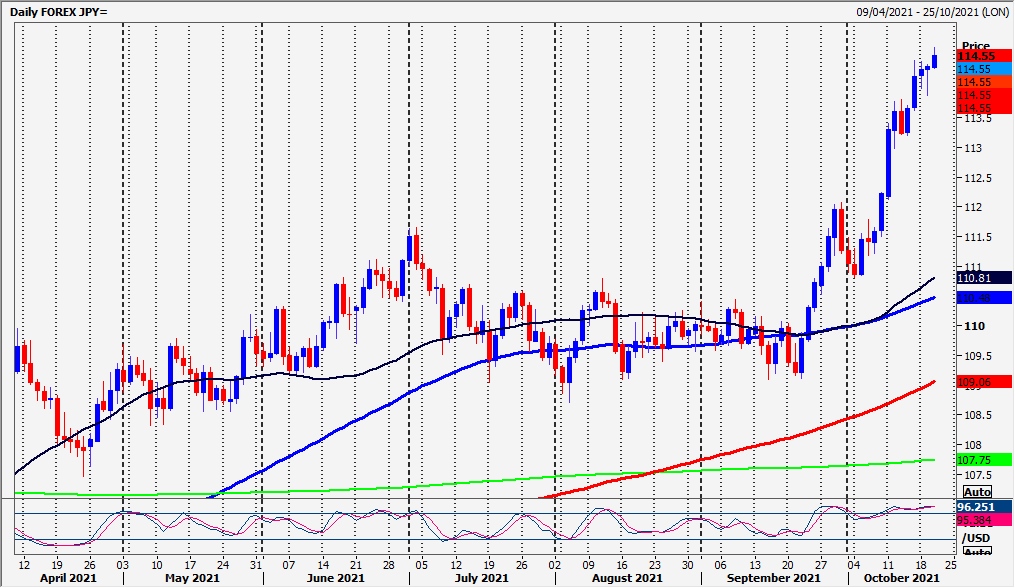Click the orange ask price marker 114.55
This screenshot has width=1015, height=588.
click(976, 81)
